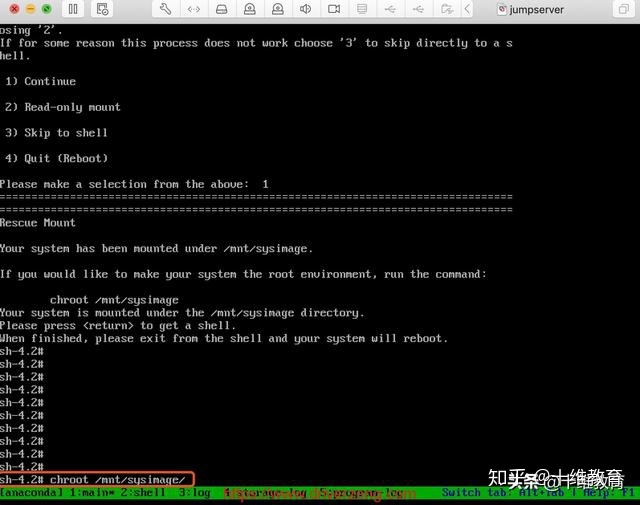
Task: Click the '3) Skip to shell' option line
Action: [56, 133]
